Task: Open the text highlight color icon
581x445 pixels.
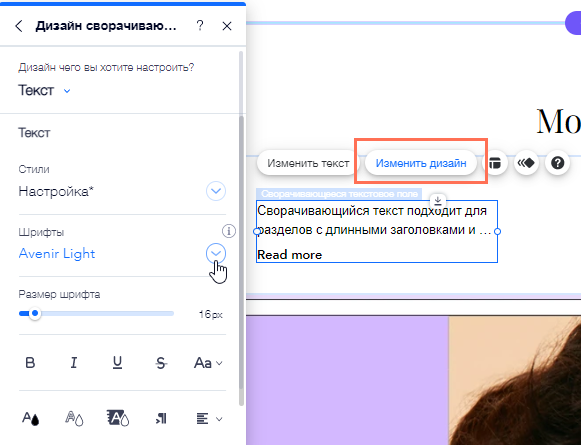Action: coord(118,418)
